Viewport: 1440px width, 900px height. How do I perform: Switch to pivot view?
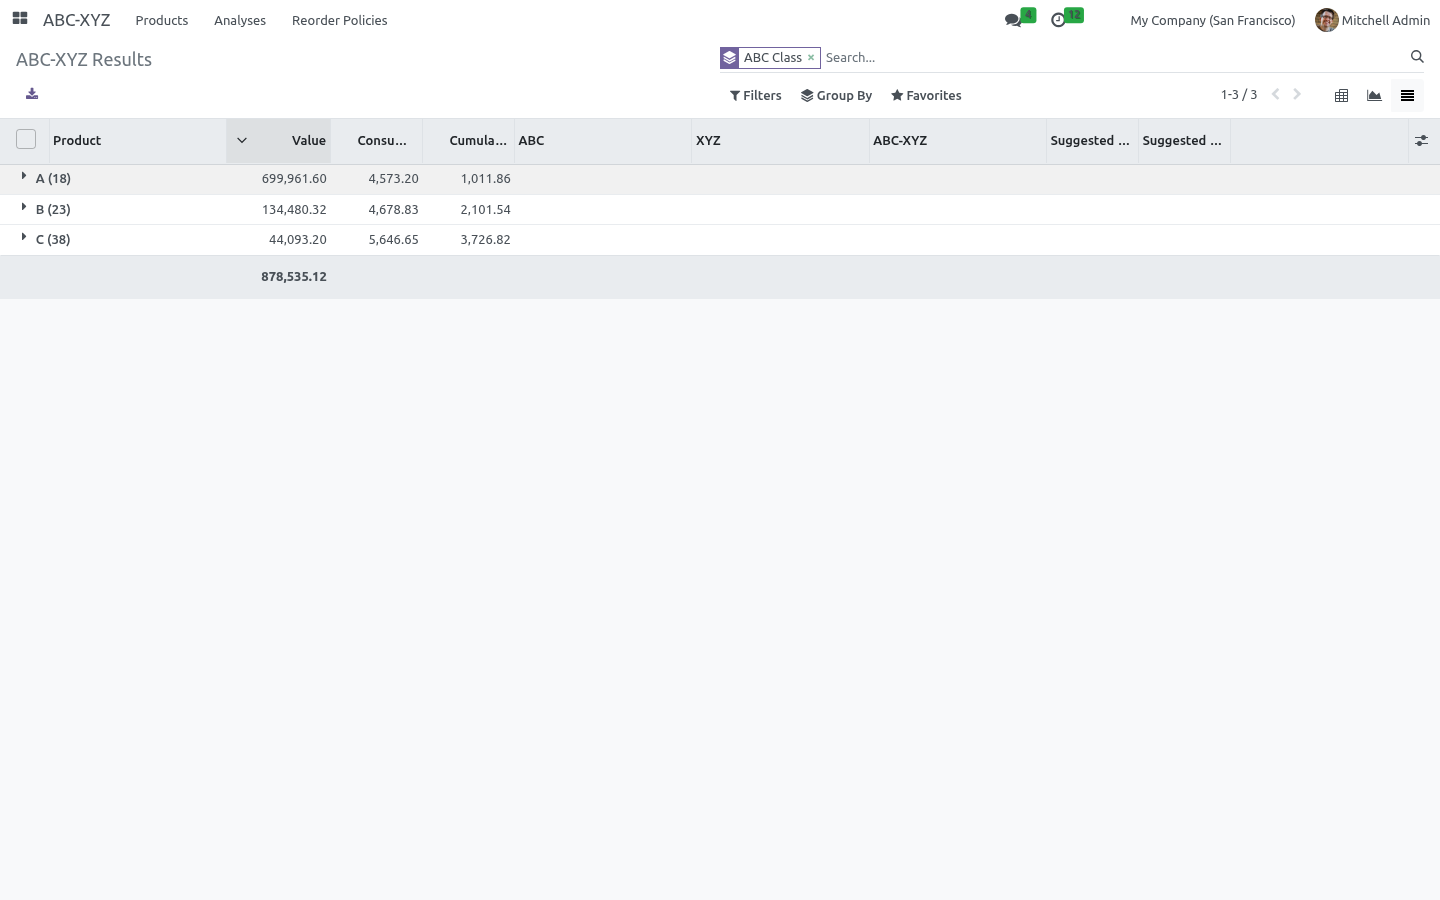pos(1342,96)
